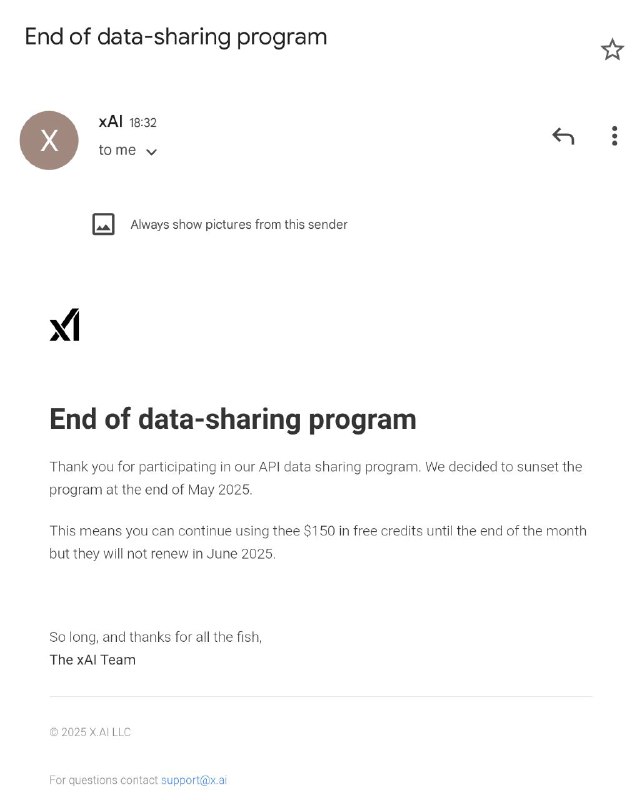Star this email from xAI
642x800 pixels.
pos(612,50)
